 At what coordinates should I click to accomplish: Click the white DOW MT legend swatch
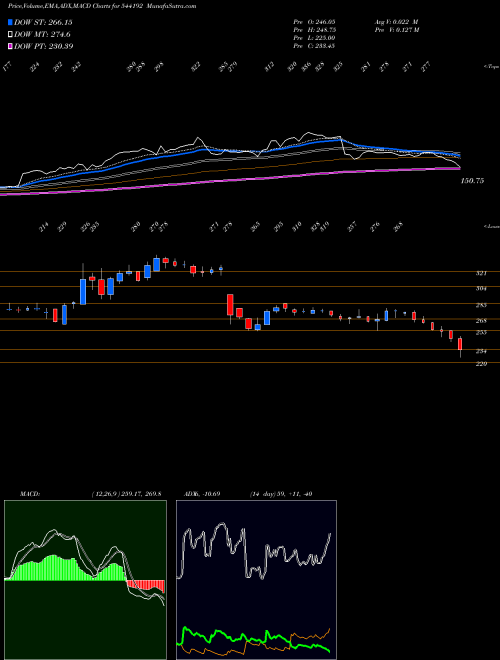click(10, 35)
